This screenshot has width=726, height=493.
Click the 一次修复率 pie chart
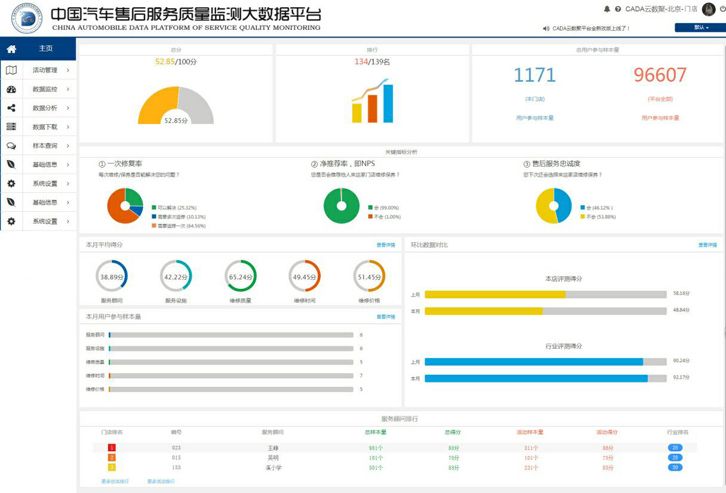pos(125,206)
